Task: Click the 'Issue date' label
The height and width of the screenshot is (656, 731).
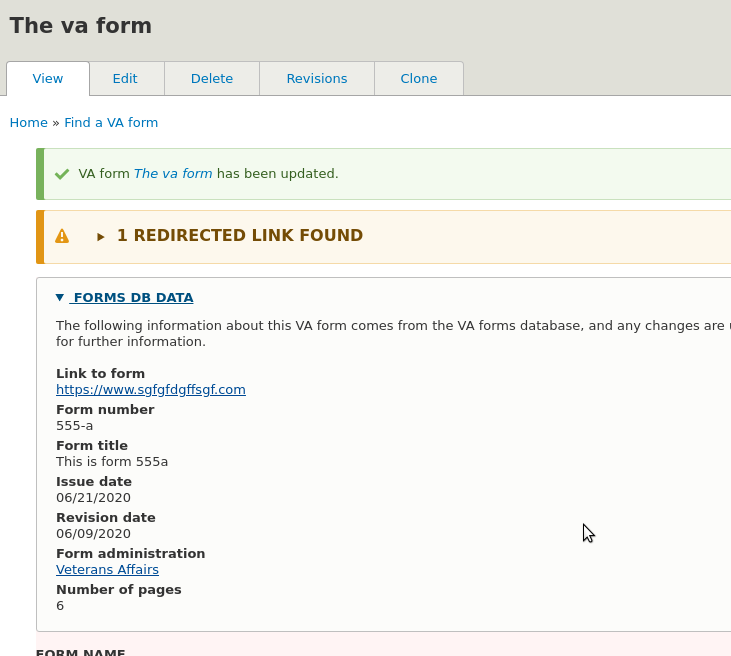Action: tap(94, 481)
